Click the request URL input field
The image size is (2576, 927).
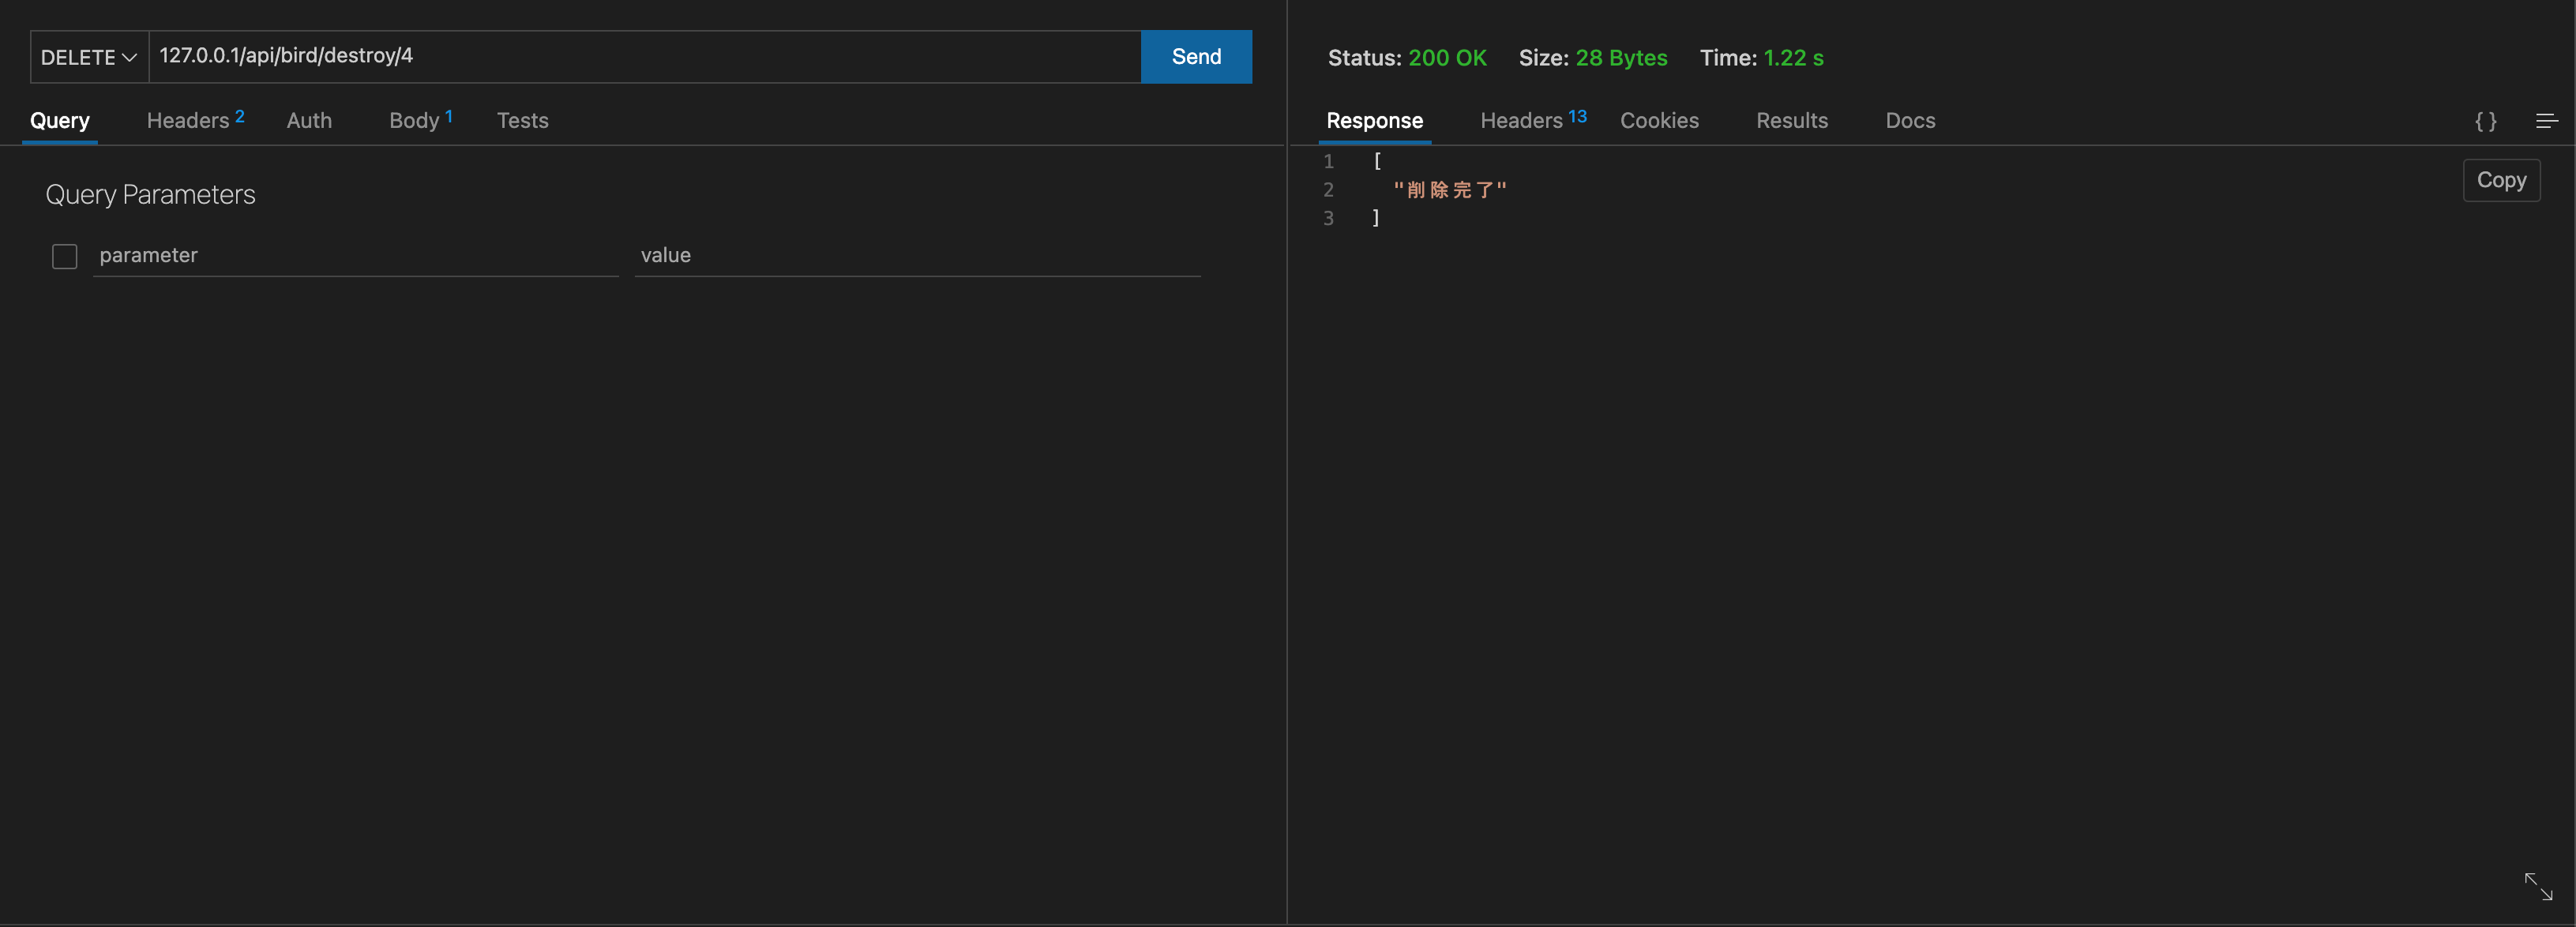[644, 56]
